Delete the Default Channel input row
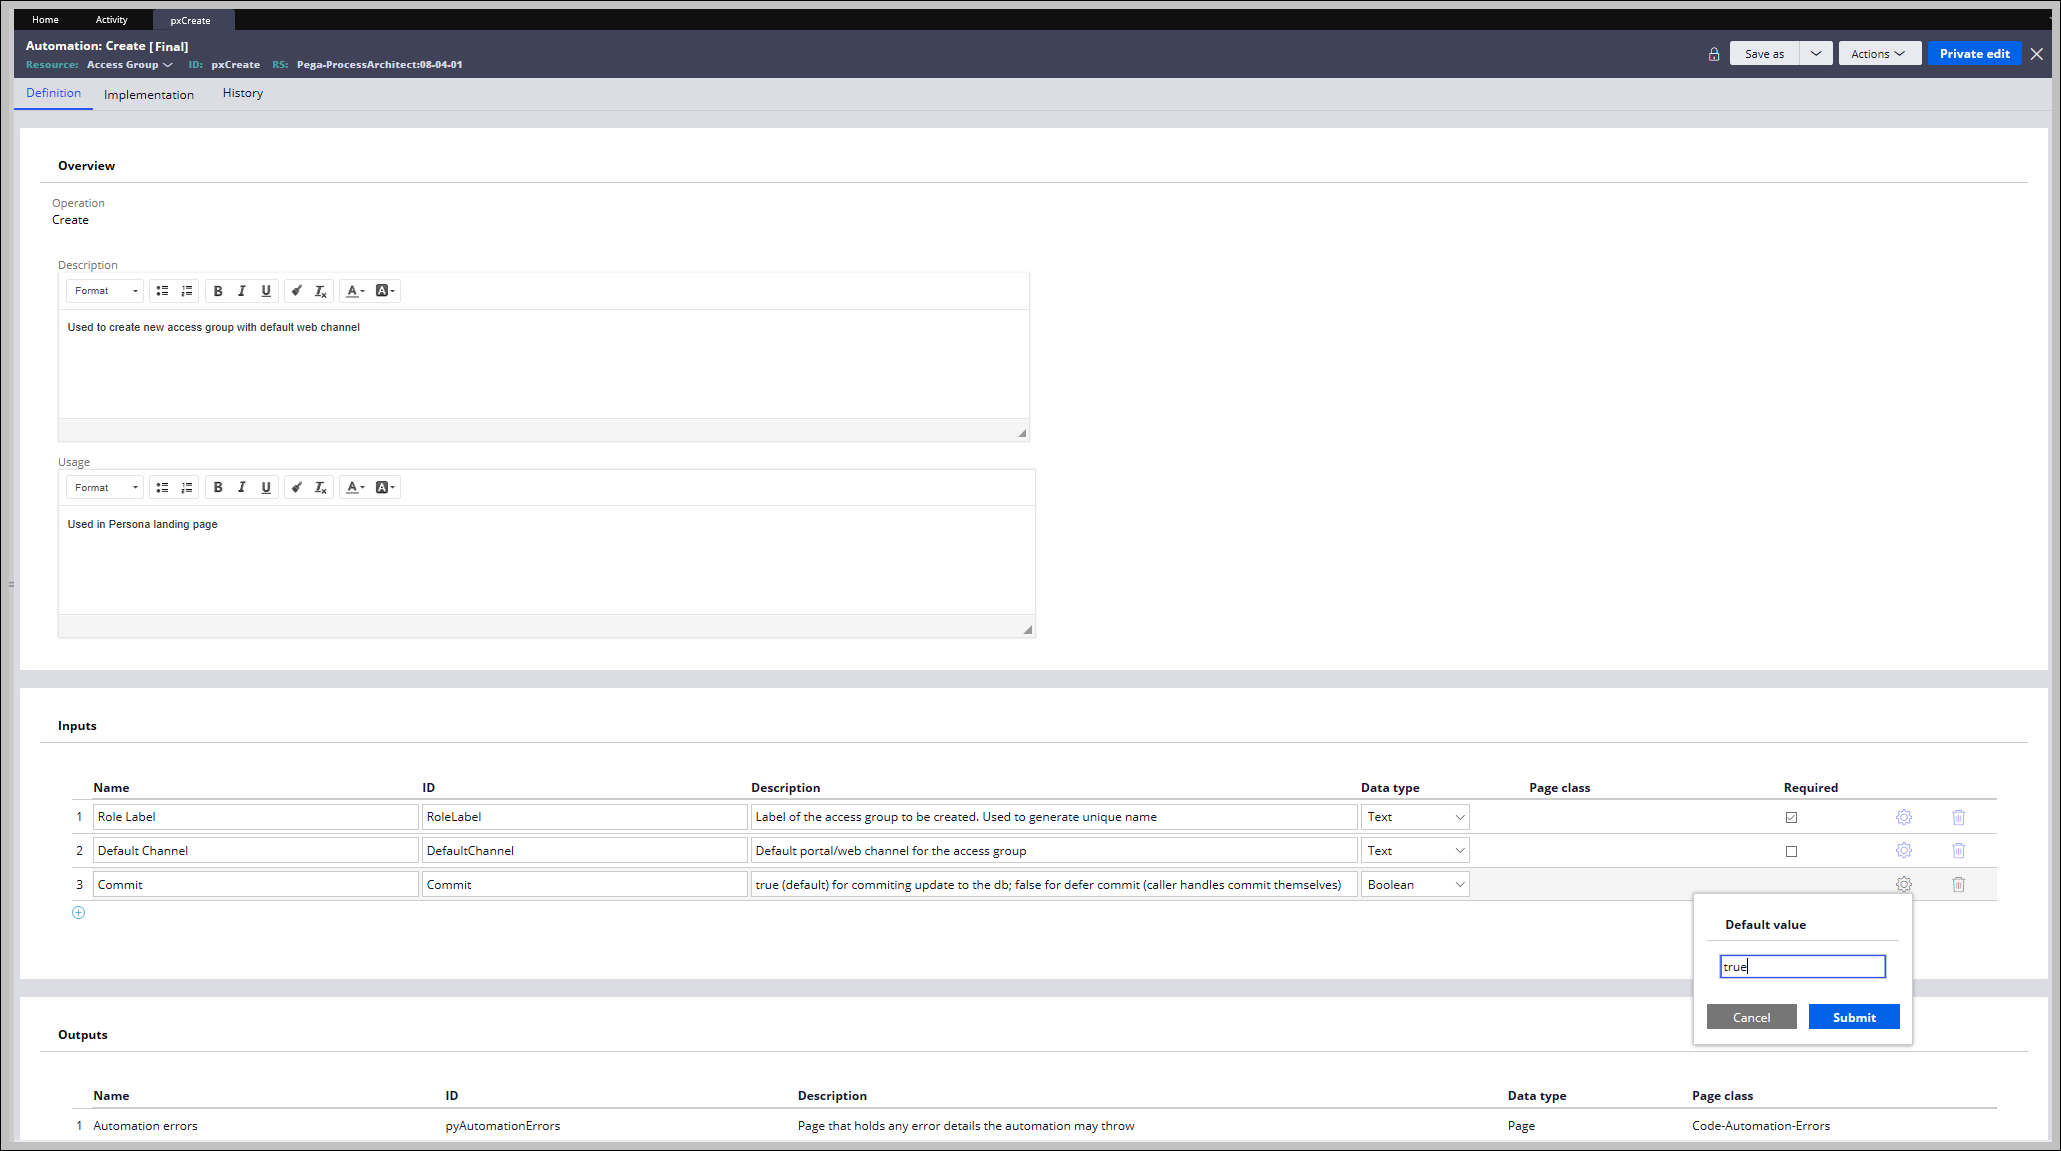Viewport: 2061px width, 1151px height. click(1958, 851)
